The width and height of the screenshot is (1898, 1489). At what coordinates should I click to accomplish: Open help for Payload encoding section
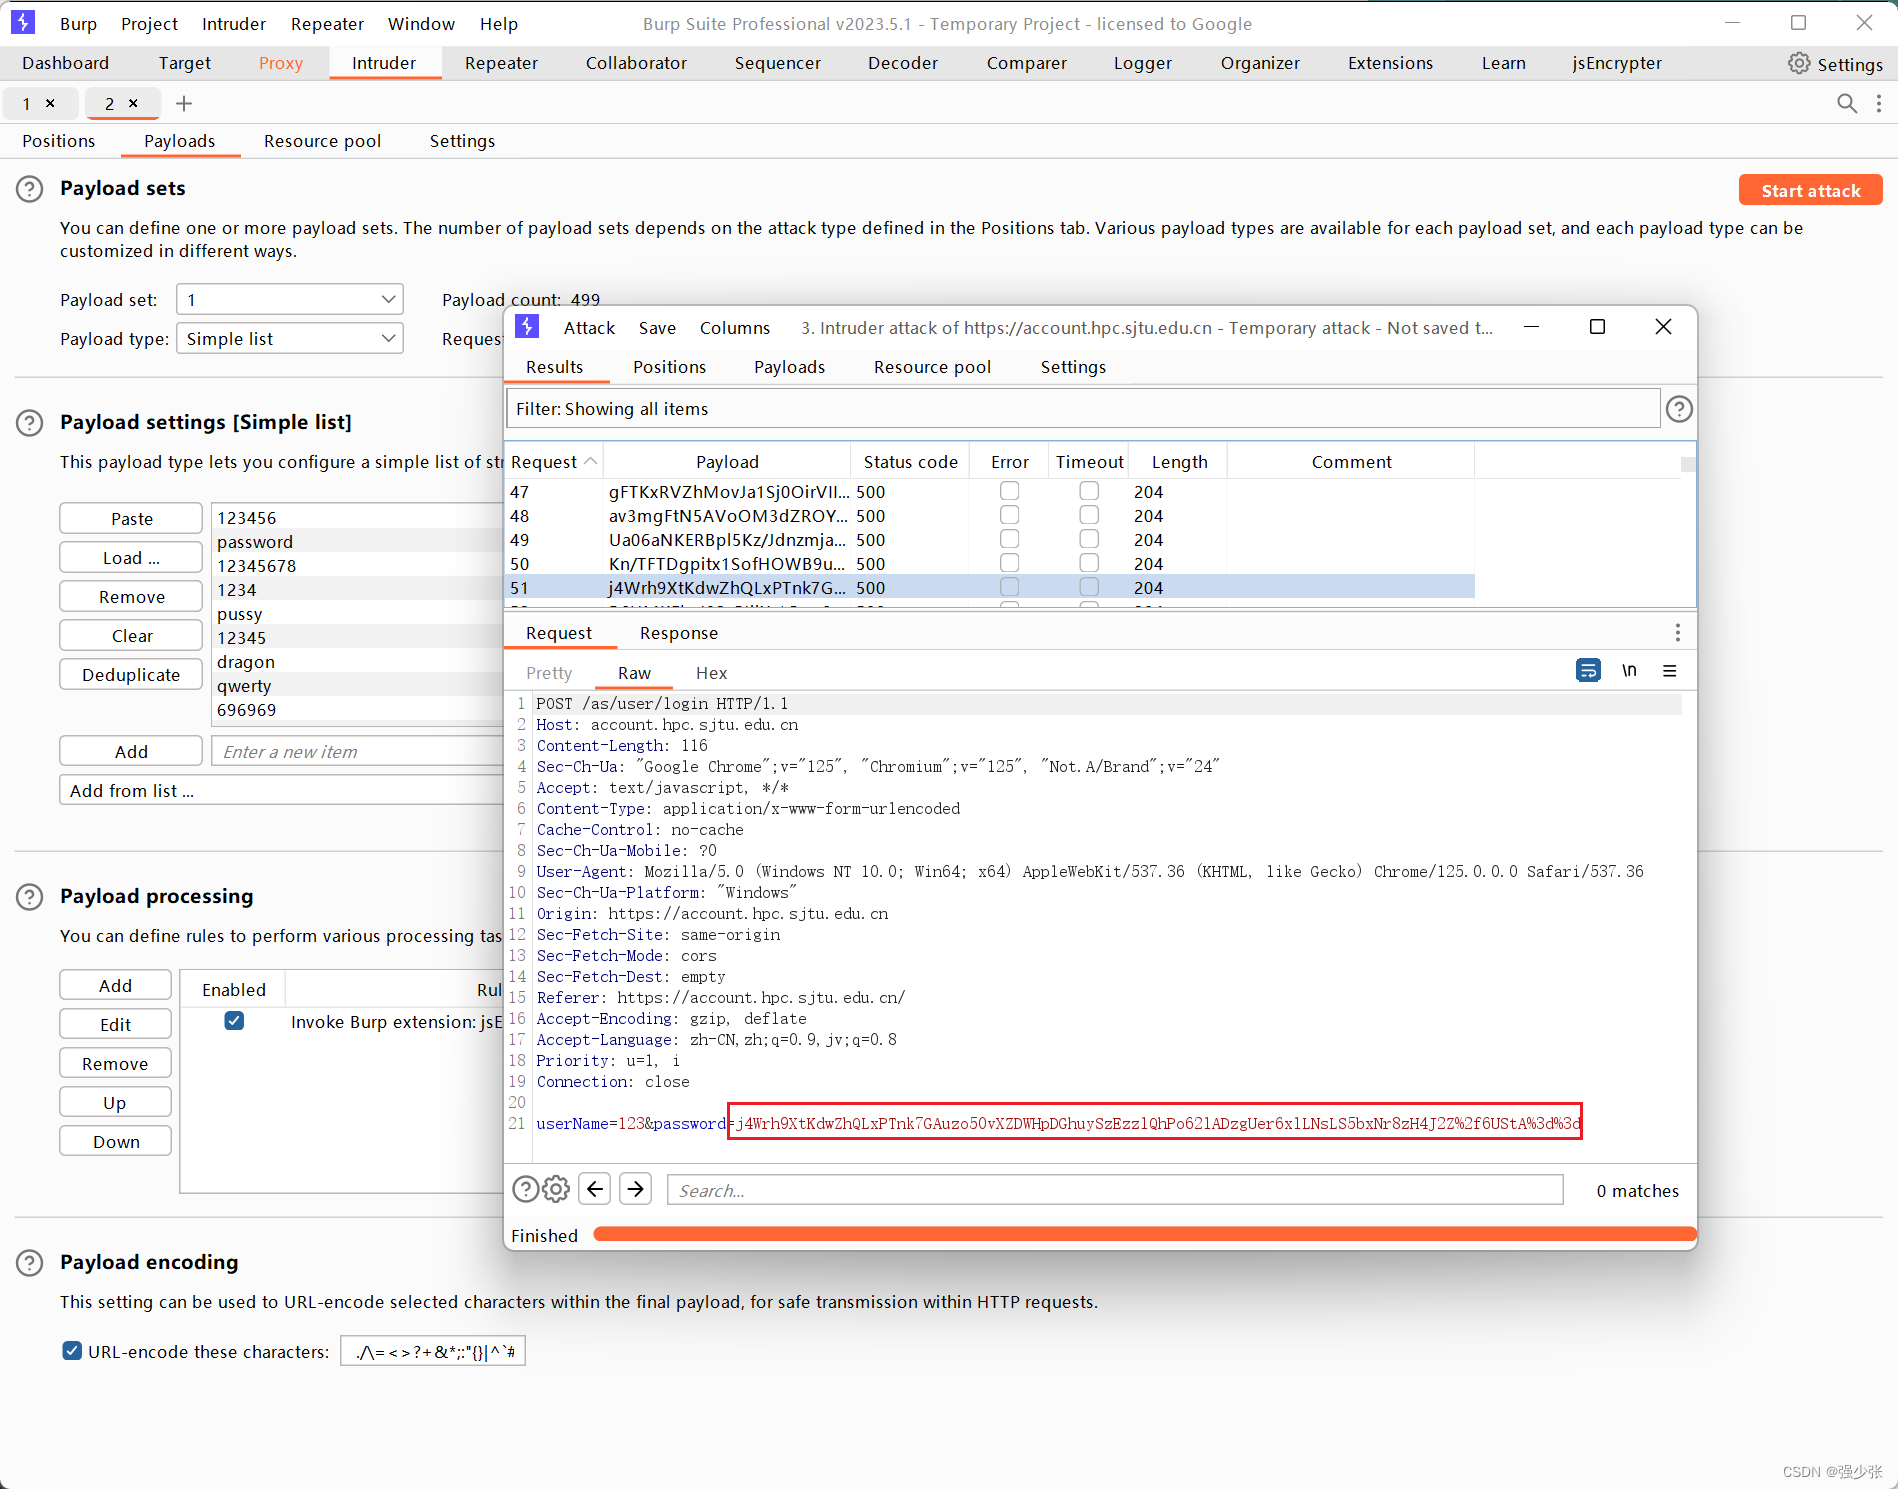click(x=30, y=1263)
